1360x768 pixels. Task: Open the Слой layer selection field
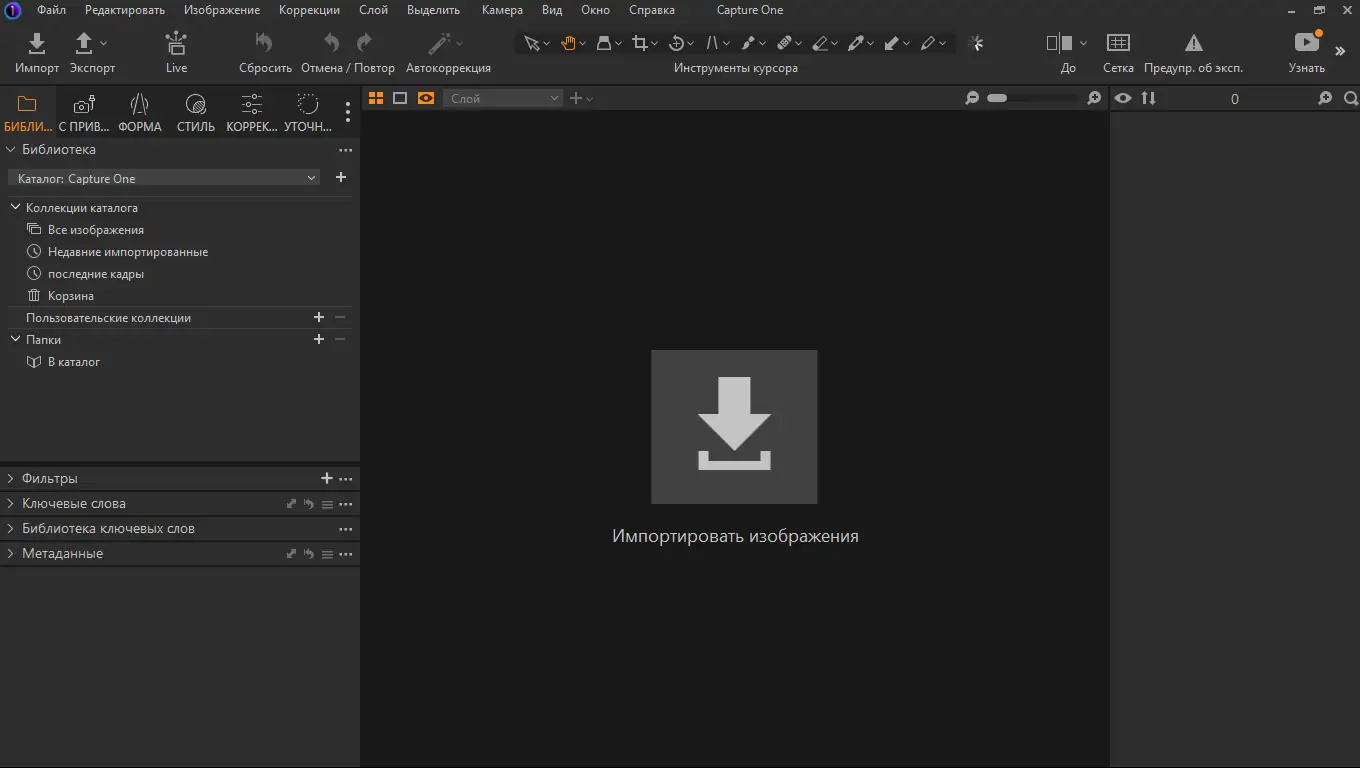click(504, 98)
